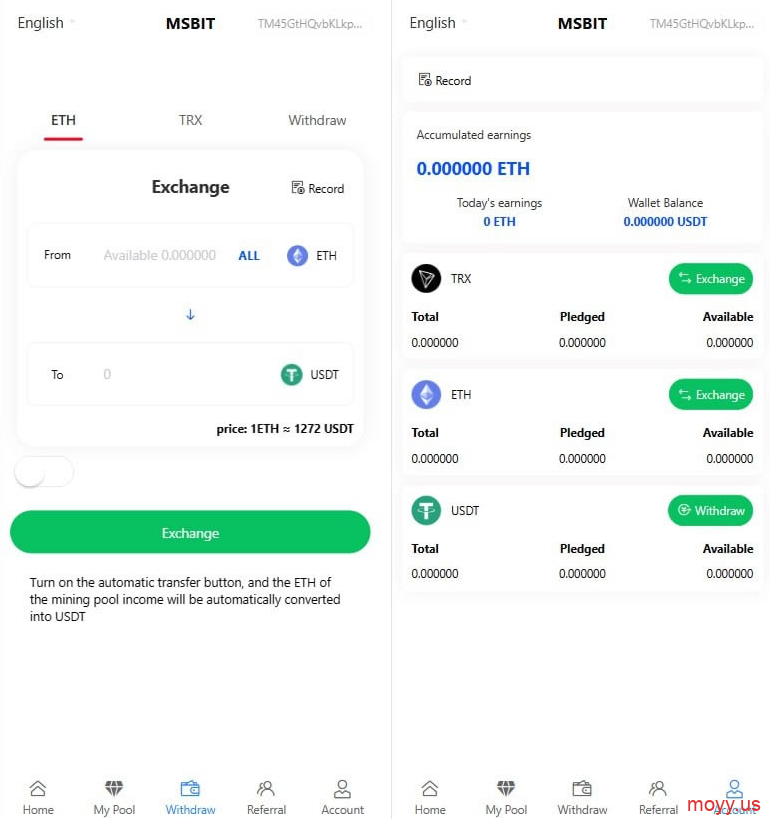The width and height of the screenshot is (770, 819).
Task: Switch to the Withdraw tab
Action: (317, 120)
